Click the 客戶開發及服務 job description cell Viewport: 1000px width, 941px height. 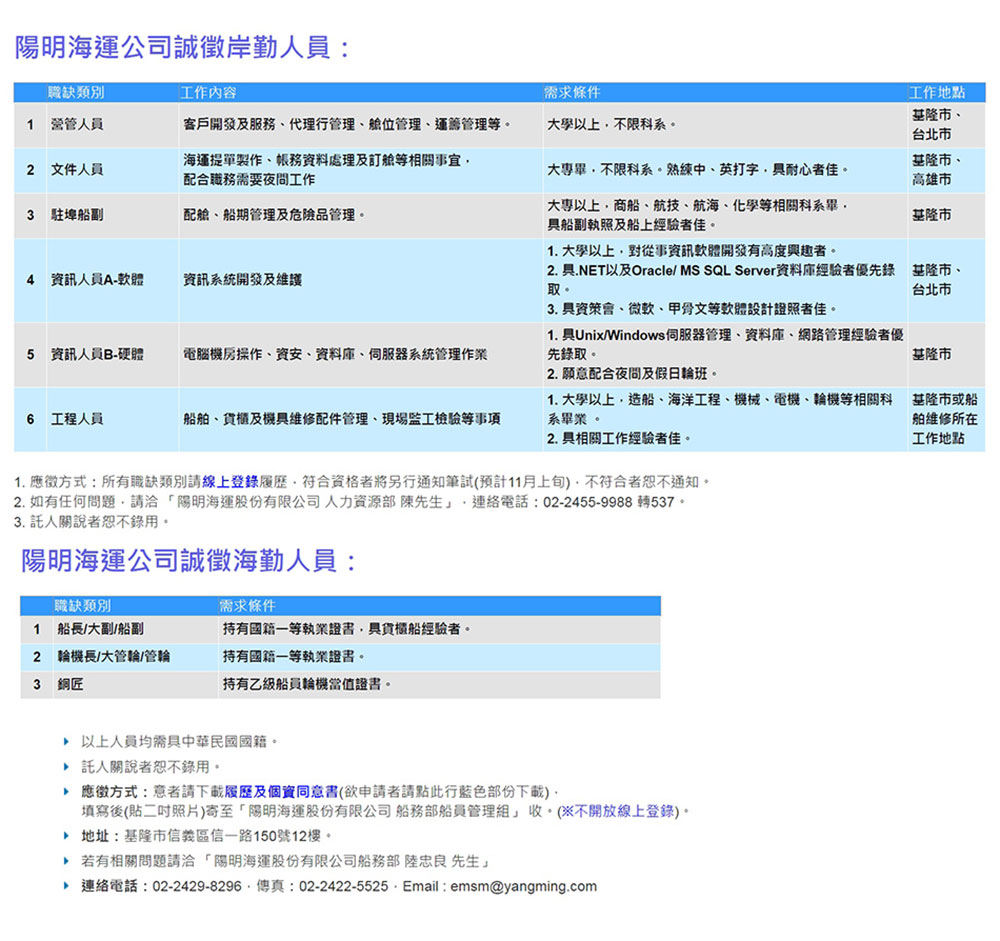[360, 124]
